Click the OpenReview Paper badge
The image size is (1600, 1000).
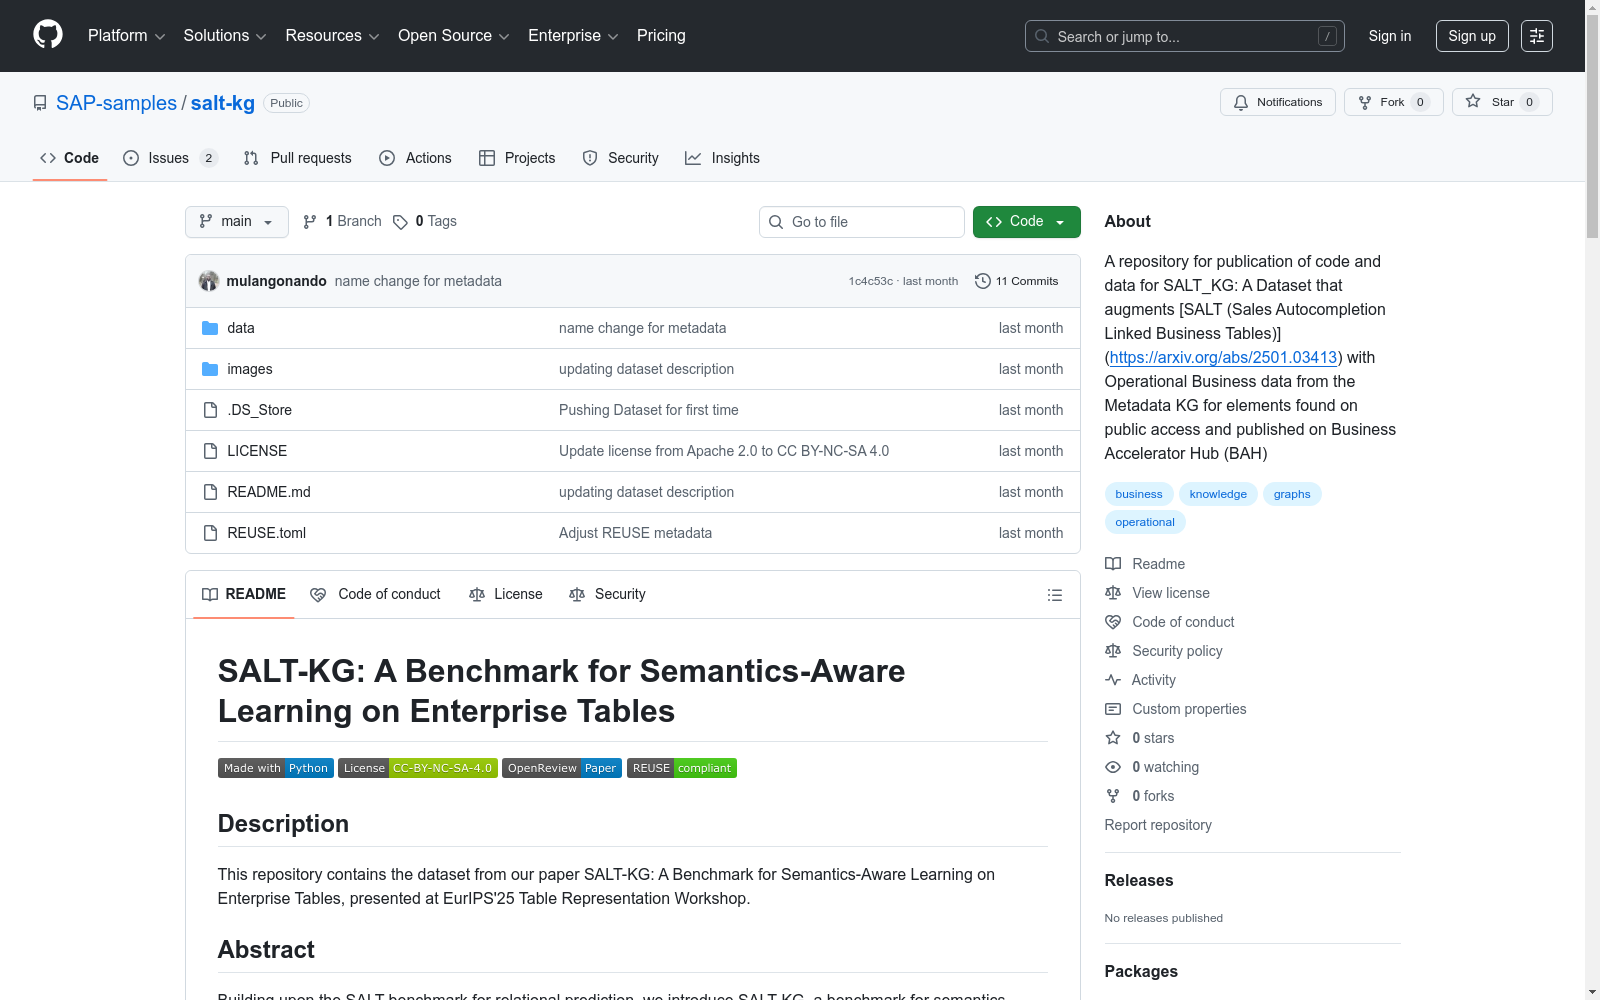tap(562, 768)
